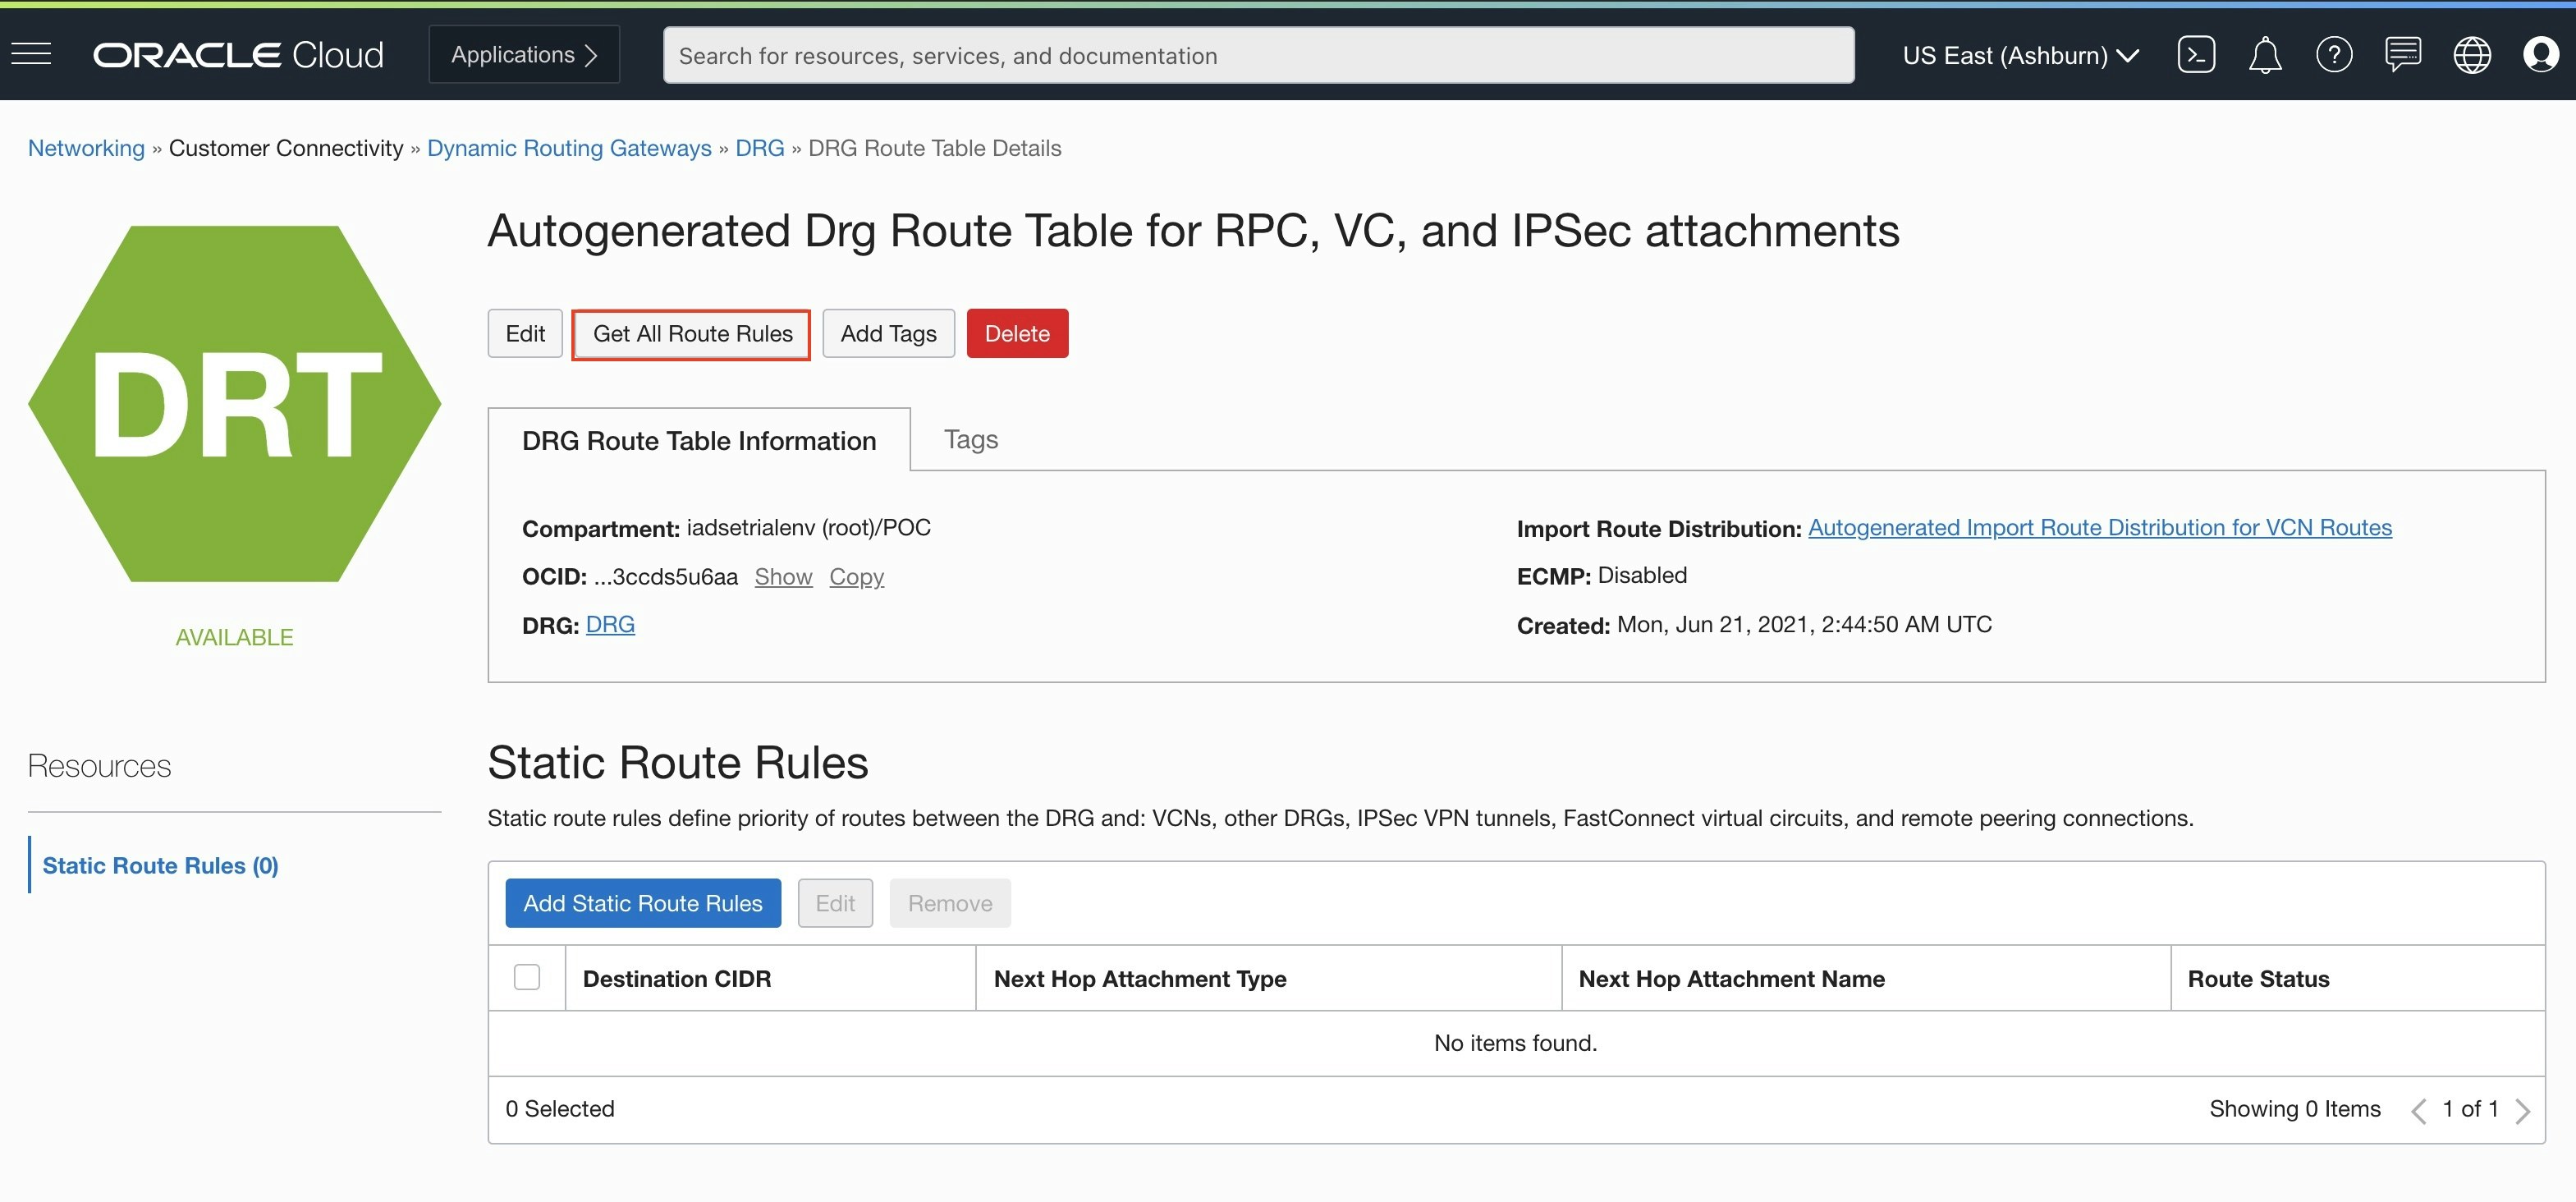Click the help question mark icon
This screenshot has width=2576, height=1202.
pyautogui.click(x=2334, y=55)
